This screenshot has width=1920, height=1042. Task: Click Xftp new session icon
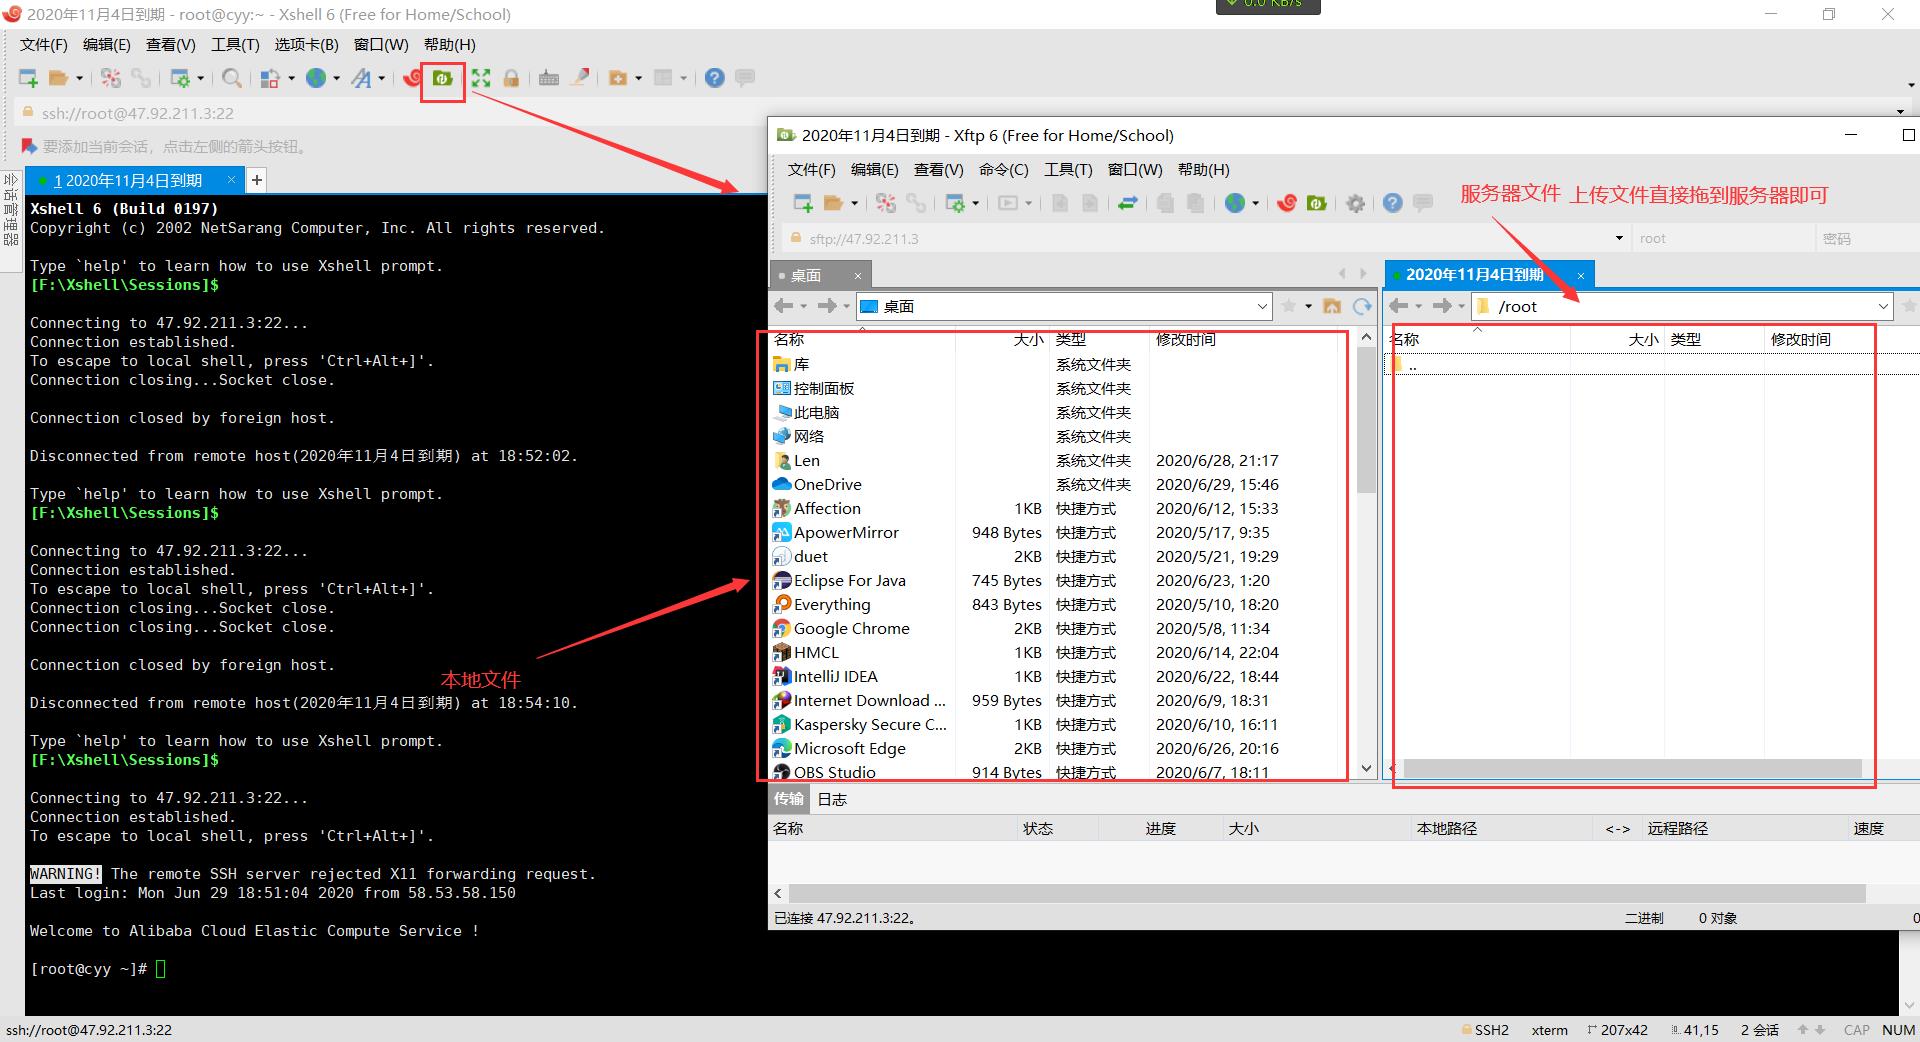tap(802, 203)
